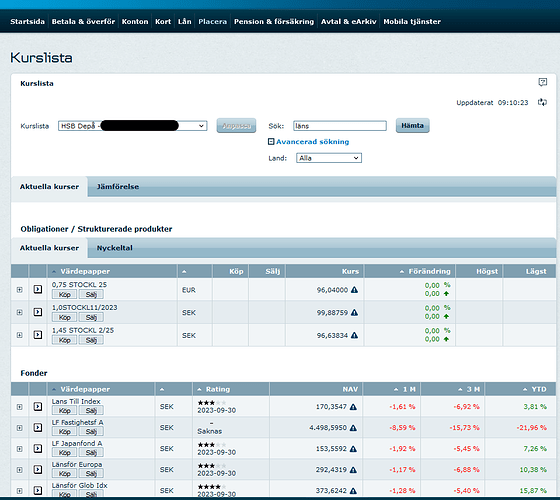560x500 pixels.
Task: Open details arrow icon for 0,75 STOCKL 25
Action: coord(38,289)
